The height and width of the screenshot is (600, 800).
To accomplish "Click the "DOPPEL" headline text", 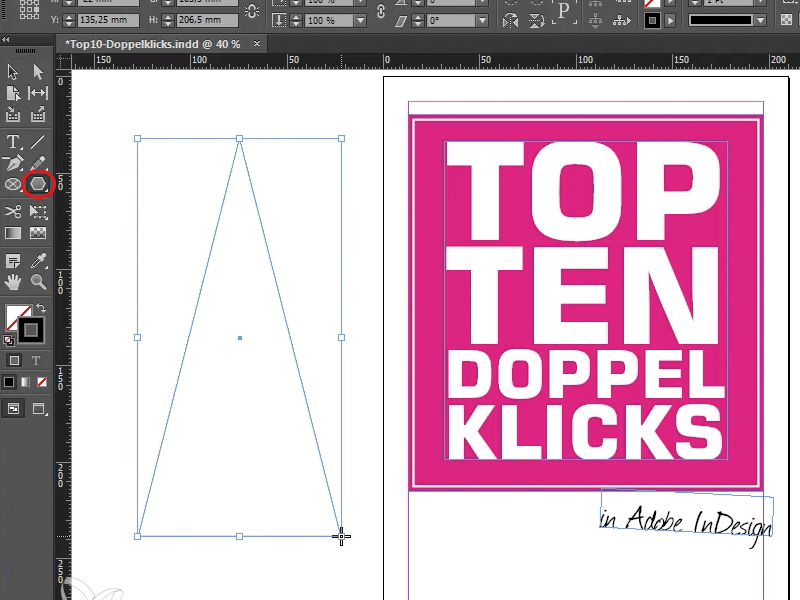I will pos(586,375).
